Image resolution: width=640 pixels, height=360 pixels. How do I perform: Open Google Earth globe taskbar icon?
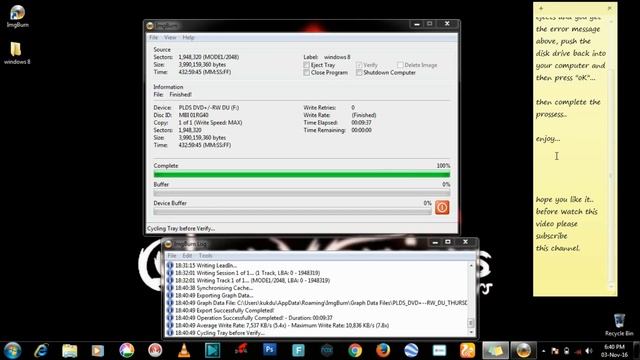coord(411,350)
